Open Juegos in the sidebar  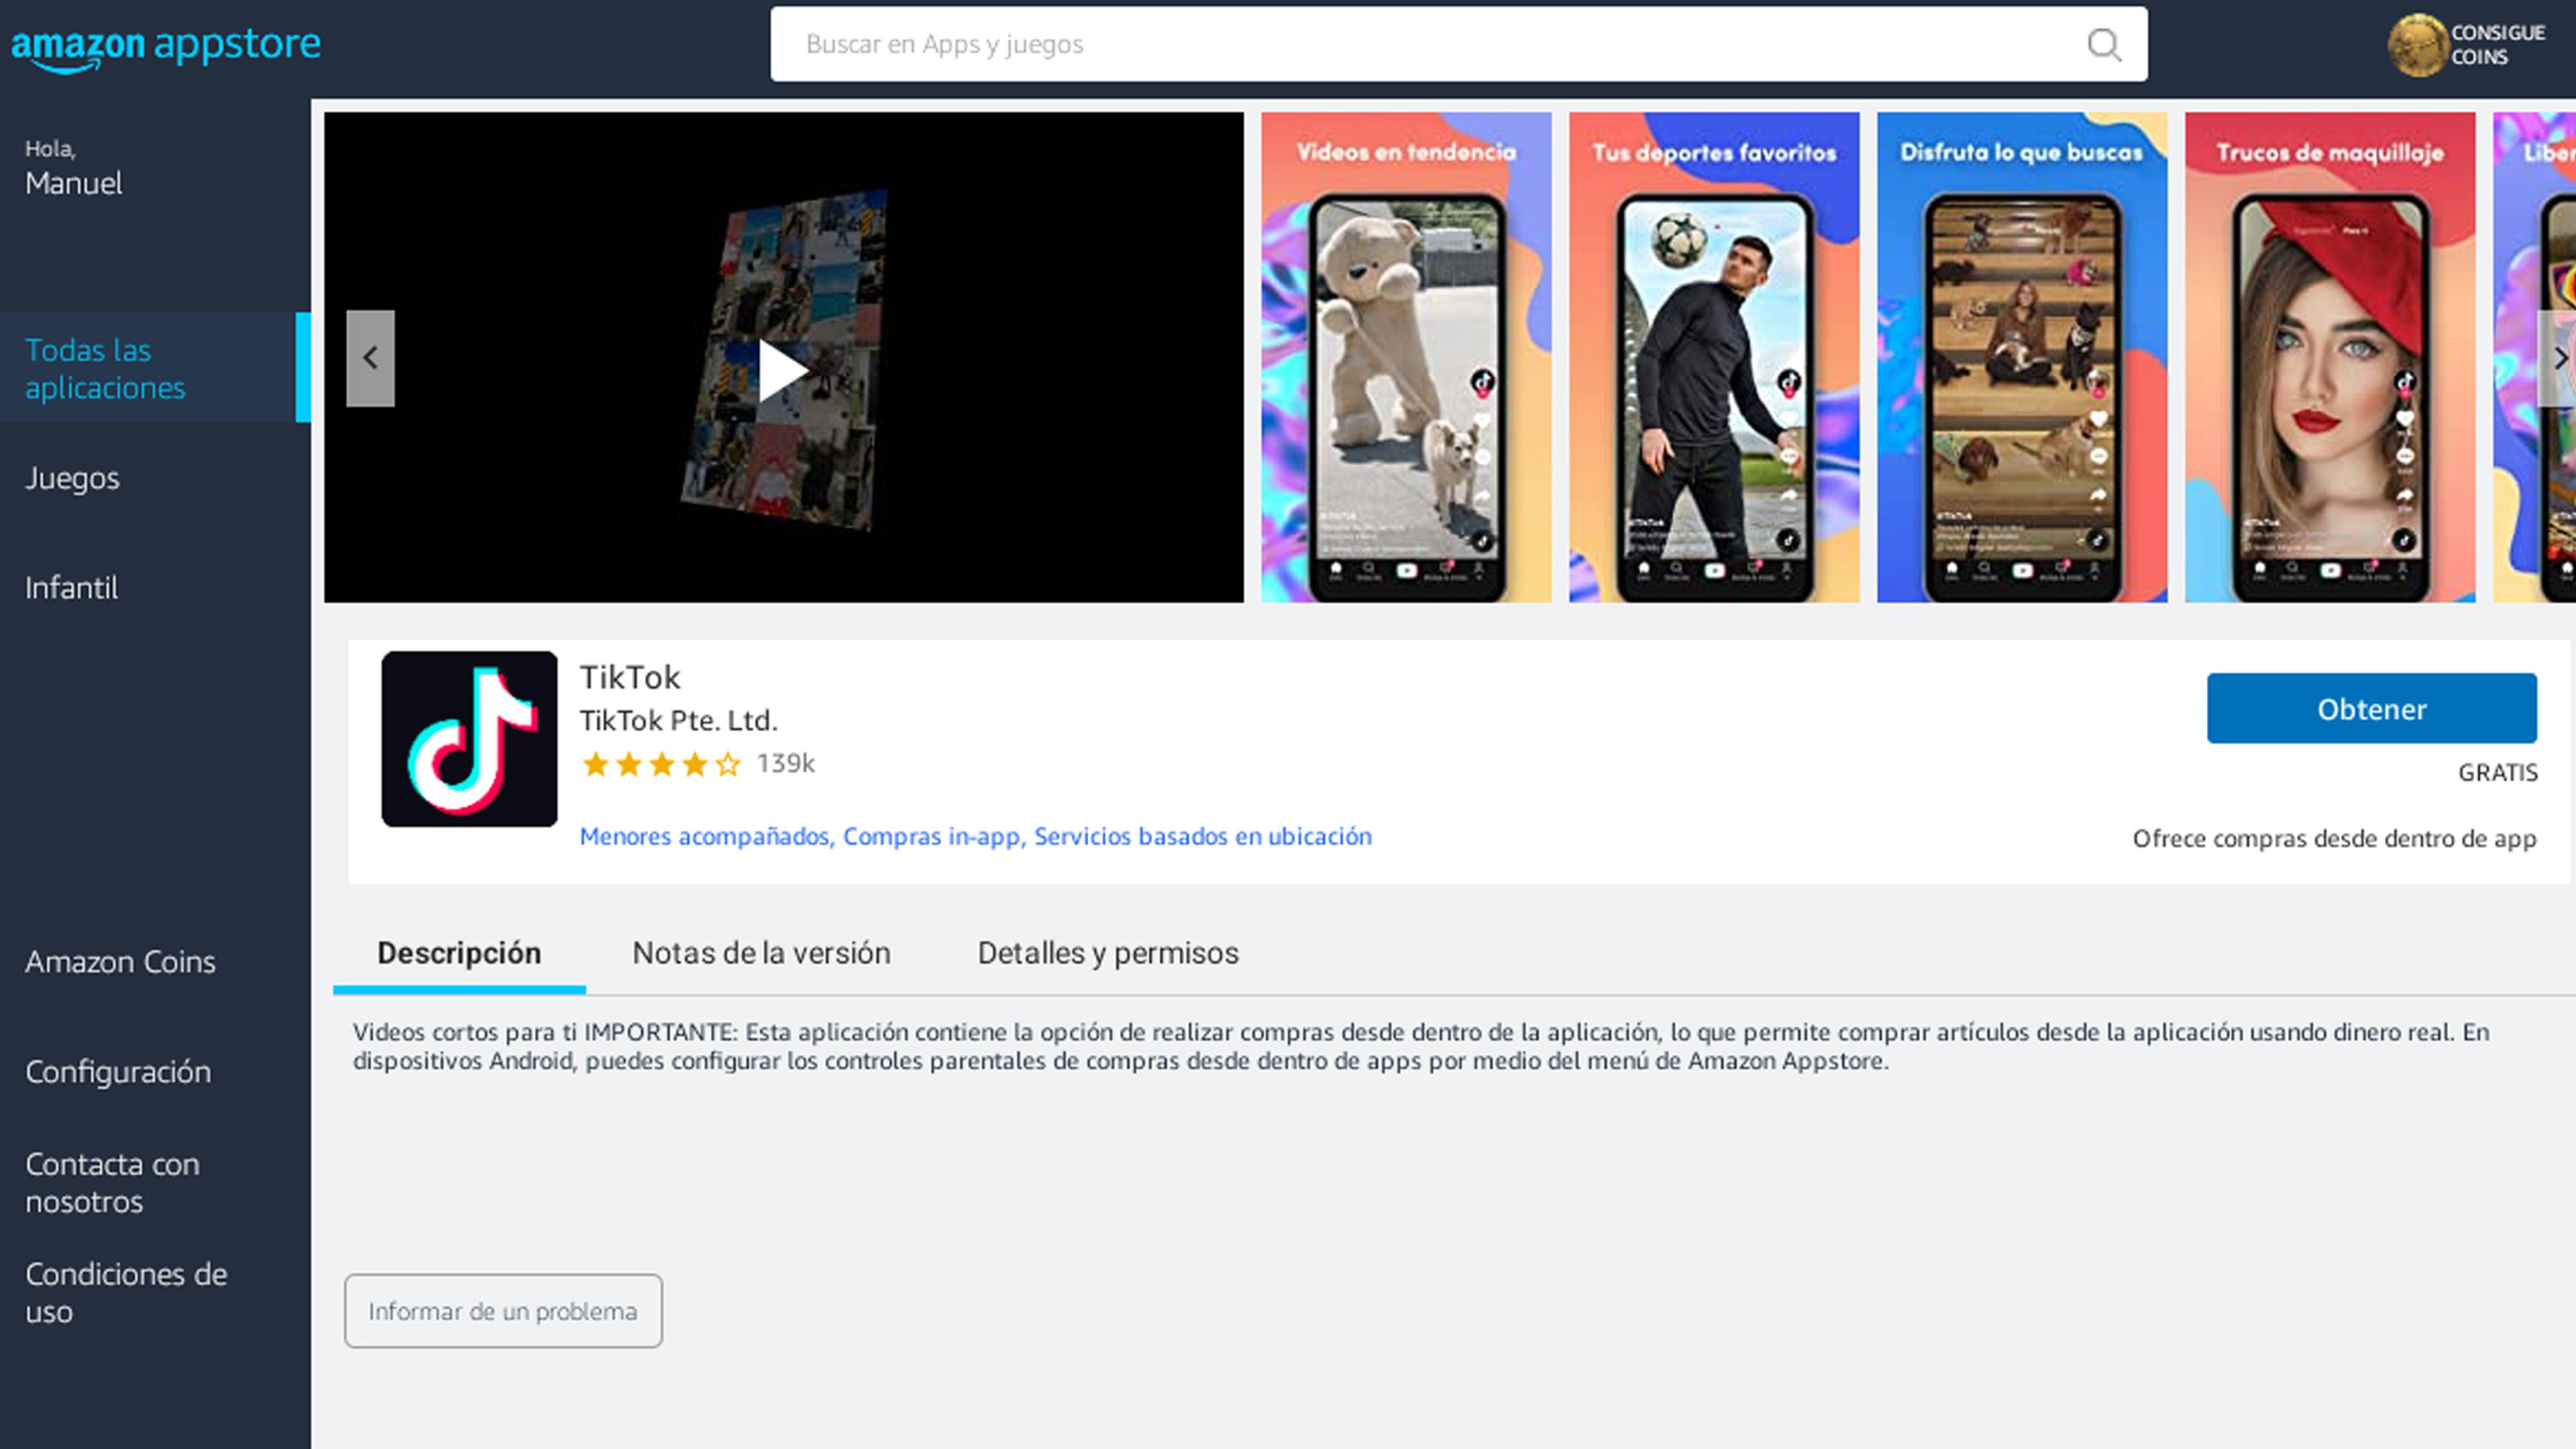coord(72,478)
